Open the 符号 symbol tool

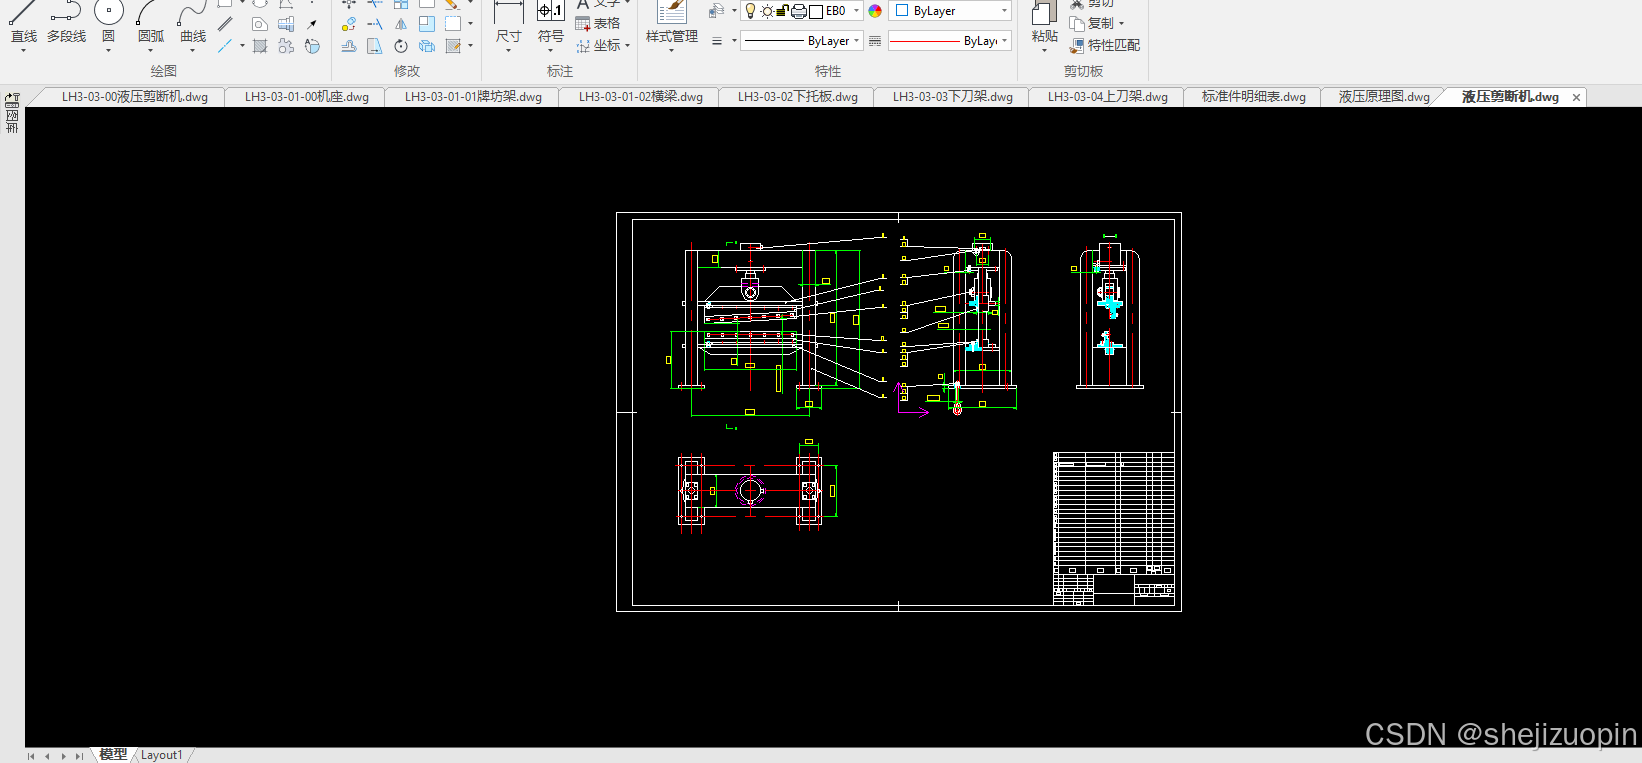(551, 24)
